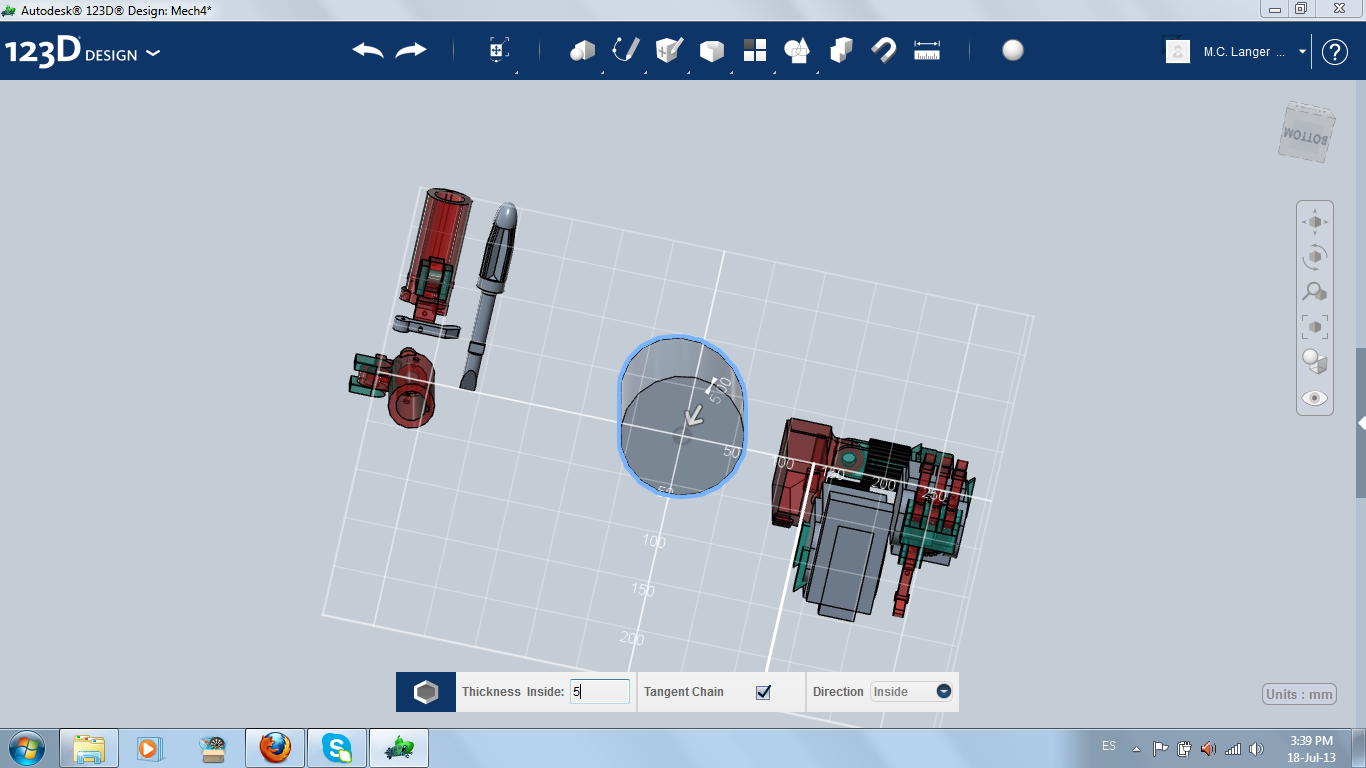1366x768 pixels.
Task: Click the Fit to view tool
Action: [x=1315, y=326]
